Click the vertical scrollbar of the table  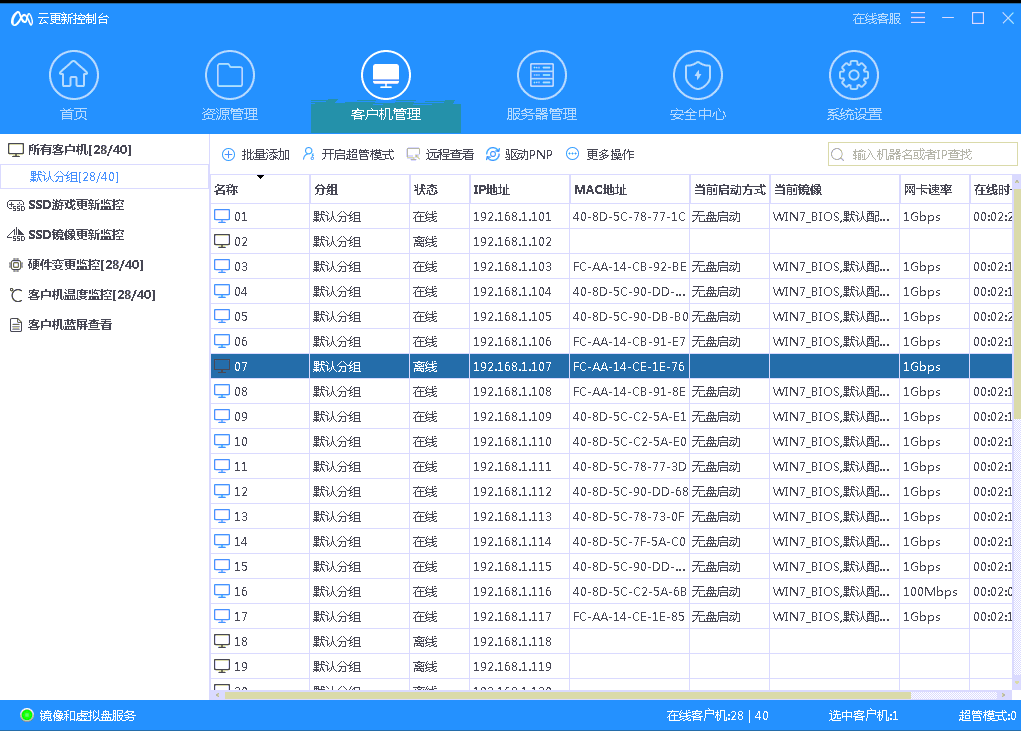tap(1016, 303)
